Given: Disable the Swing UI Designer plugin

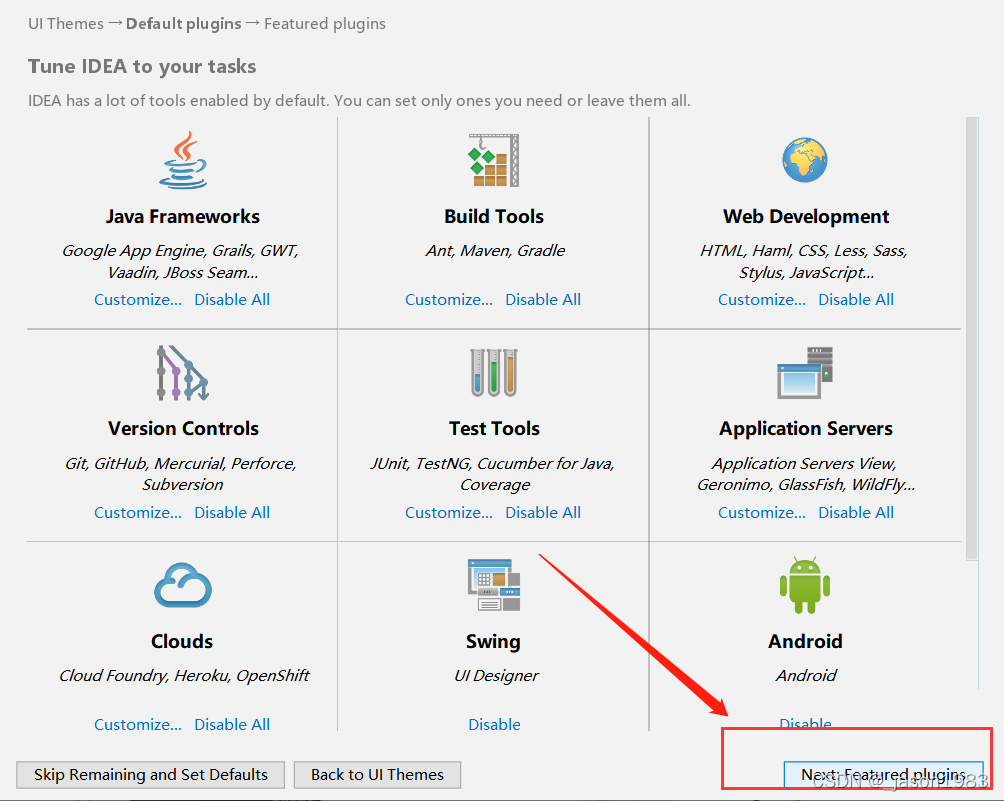Looking at the screenshot, I should tap(494, 725).
